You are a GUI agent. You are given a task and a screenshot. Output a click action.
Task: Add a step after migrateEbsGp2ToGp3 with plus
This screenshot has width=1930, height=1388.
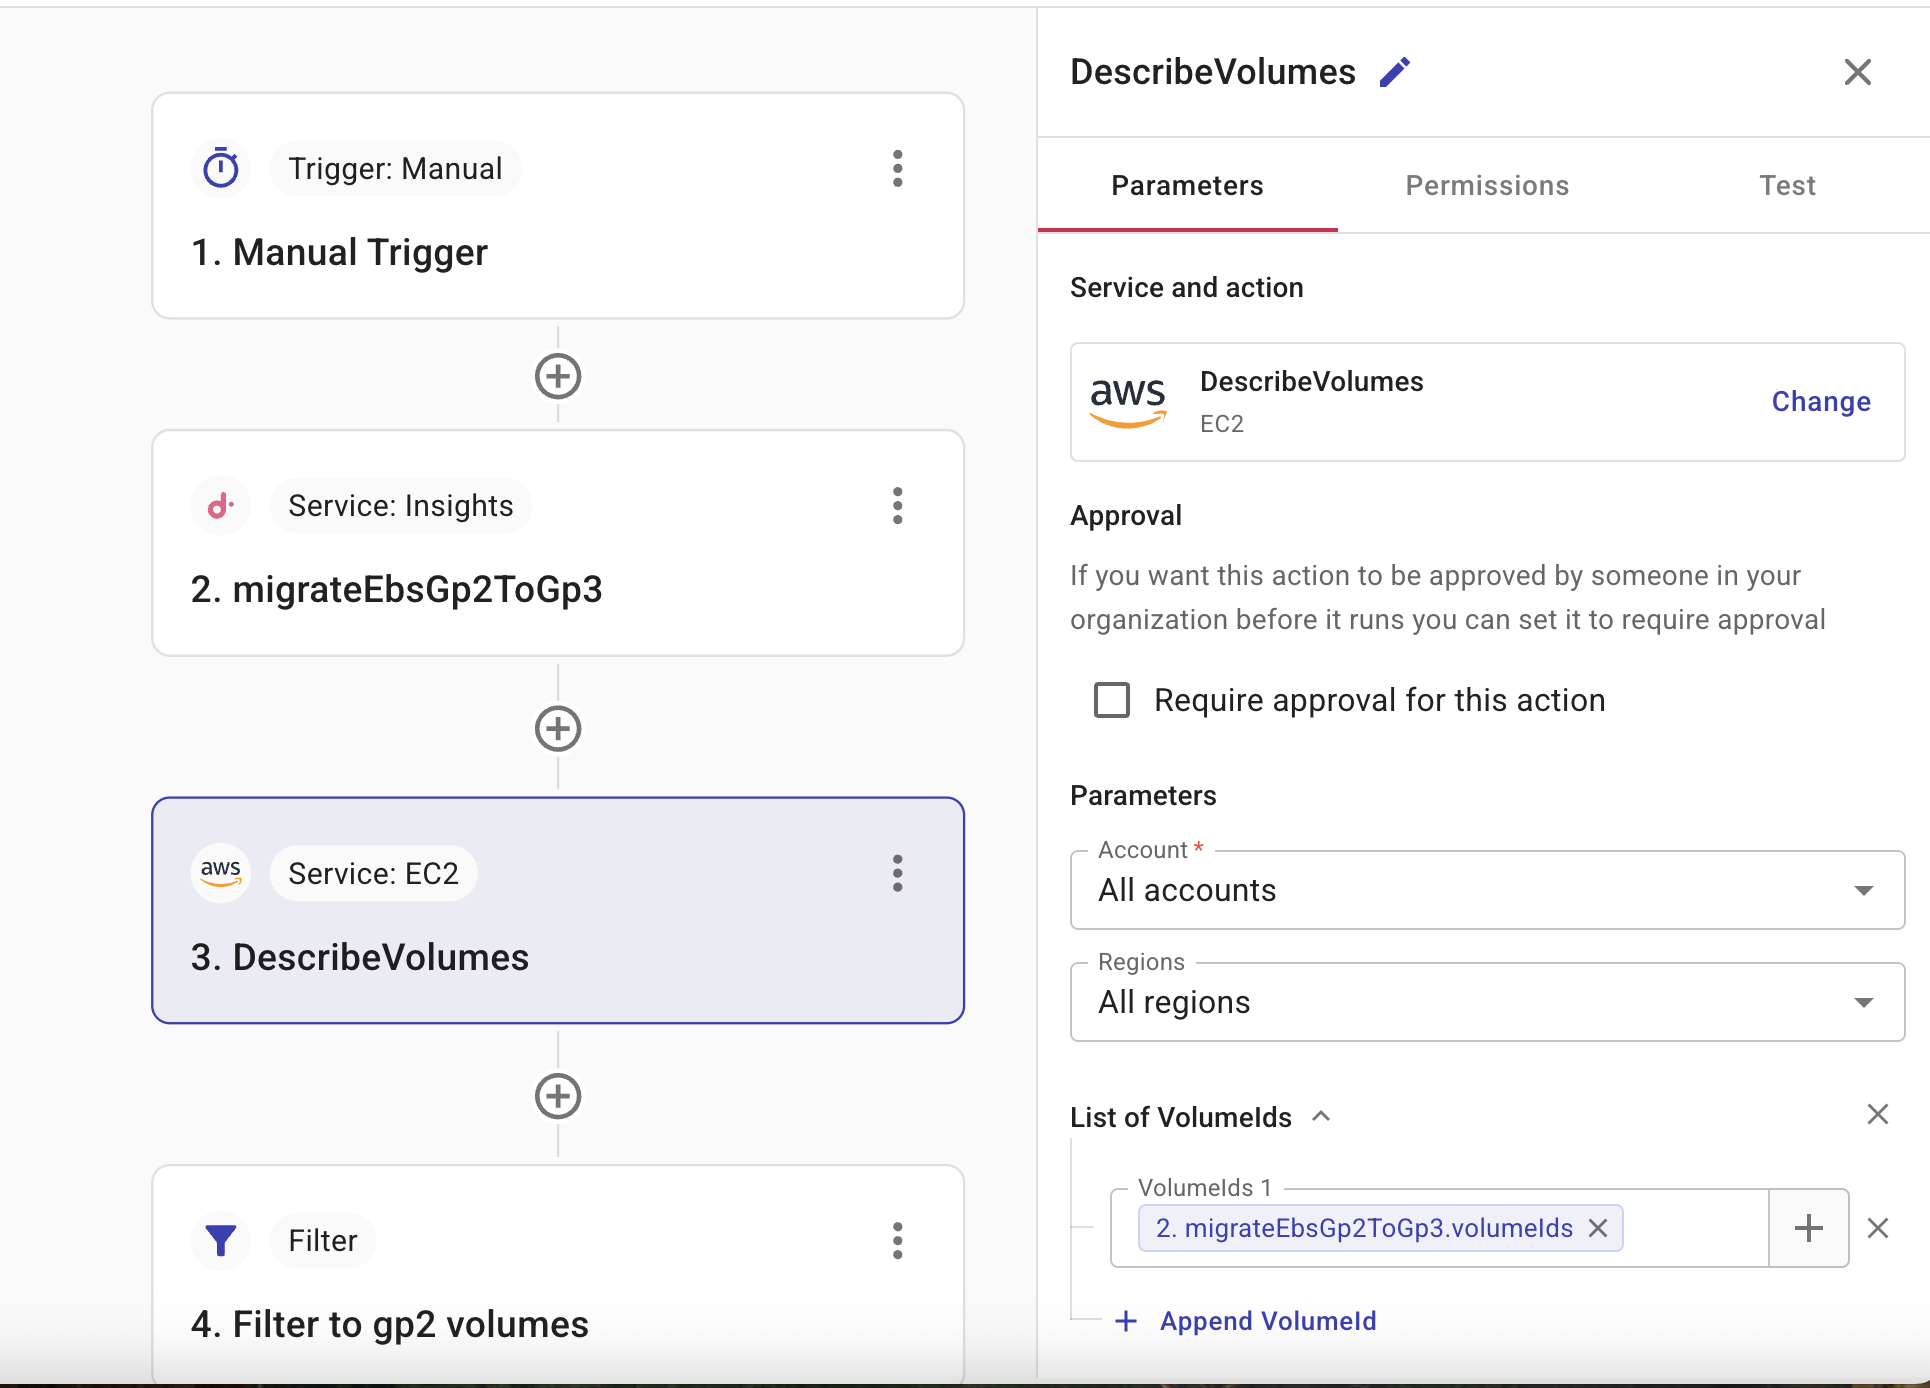pyautogui.click(x=558, y=729)
